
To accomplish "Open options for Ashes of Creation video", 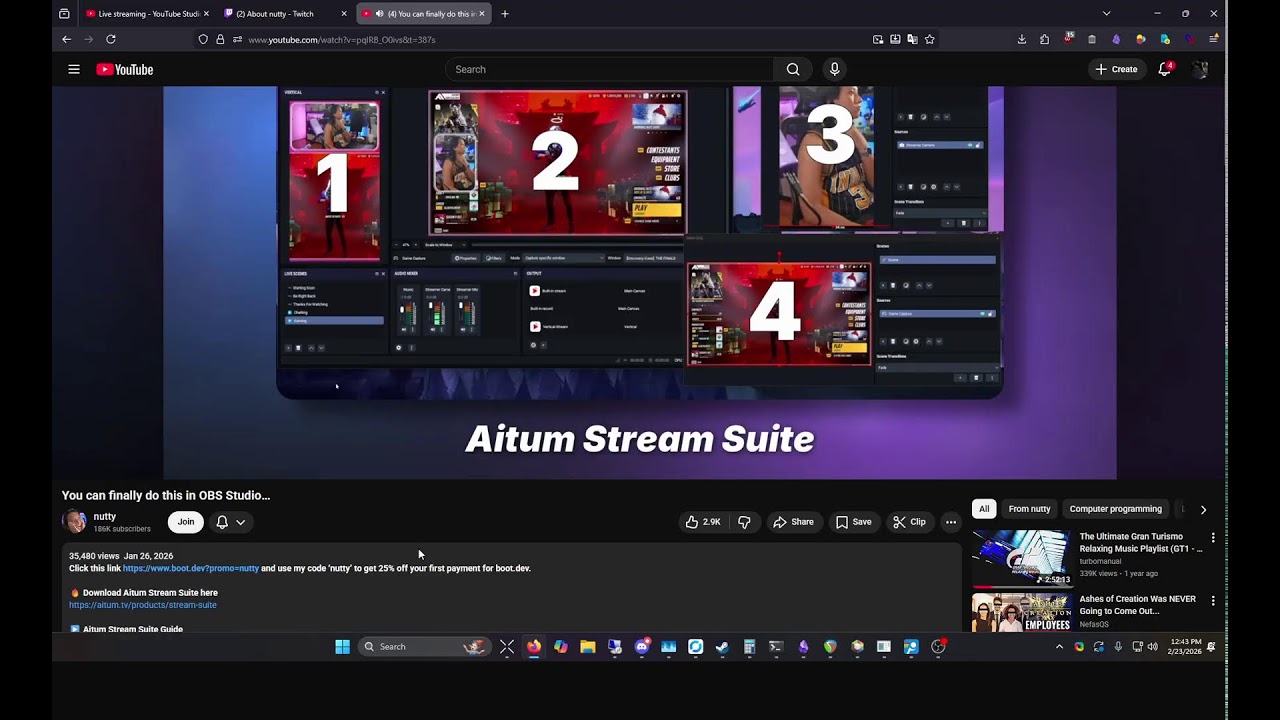I will pos(1213,601).
